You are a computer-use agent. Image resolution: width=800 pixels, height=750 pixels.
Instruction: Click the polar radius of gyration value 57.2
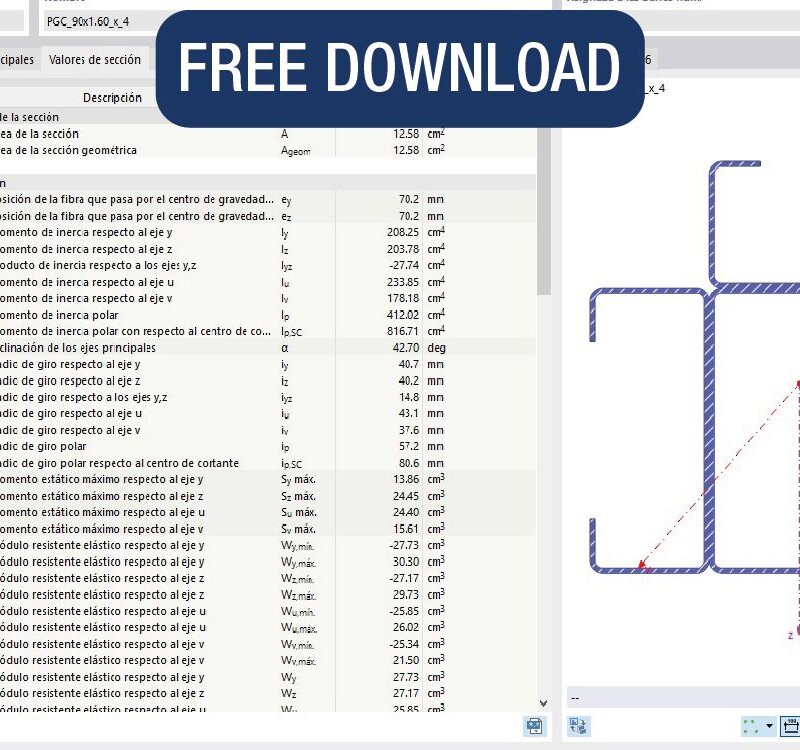coord(409,446)
